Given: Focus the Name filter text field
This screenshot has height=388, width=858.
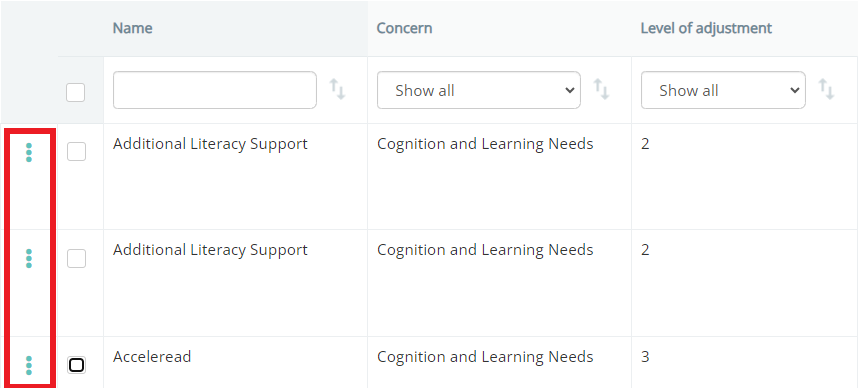Looking at the screenshot, I should pyautogui.click(x=214, y=90).
